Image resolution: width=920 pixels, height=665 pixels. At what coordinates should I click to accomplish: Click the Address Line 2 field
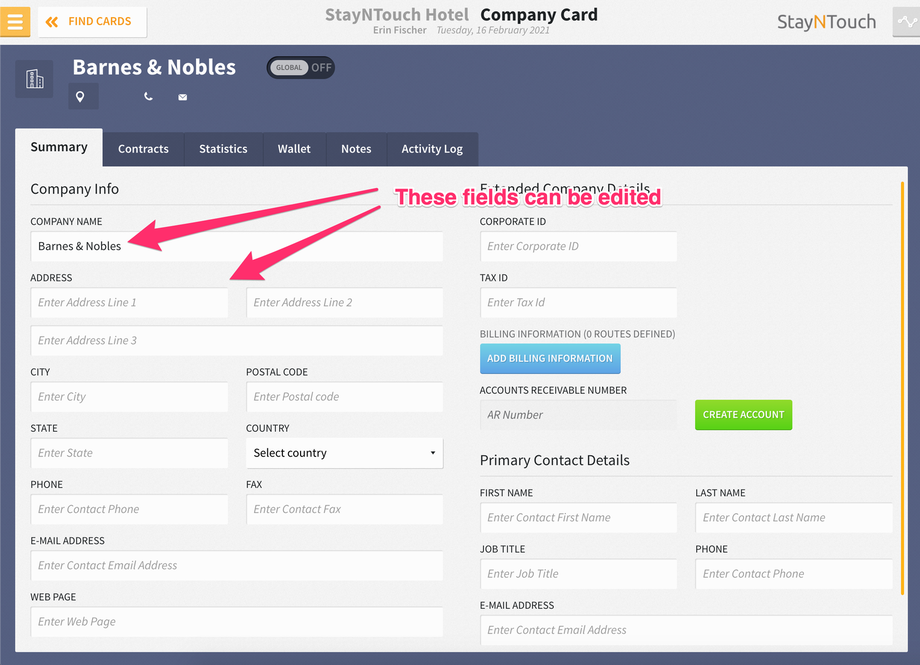[344, 302]
